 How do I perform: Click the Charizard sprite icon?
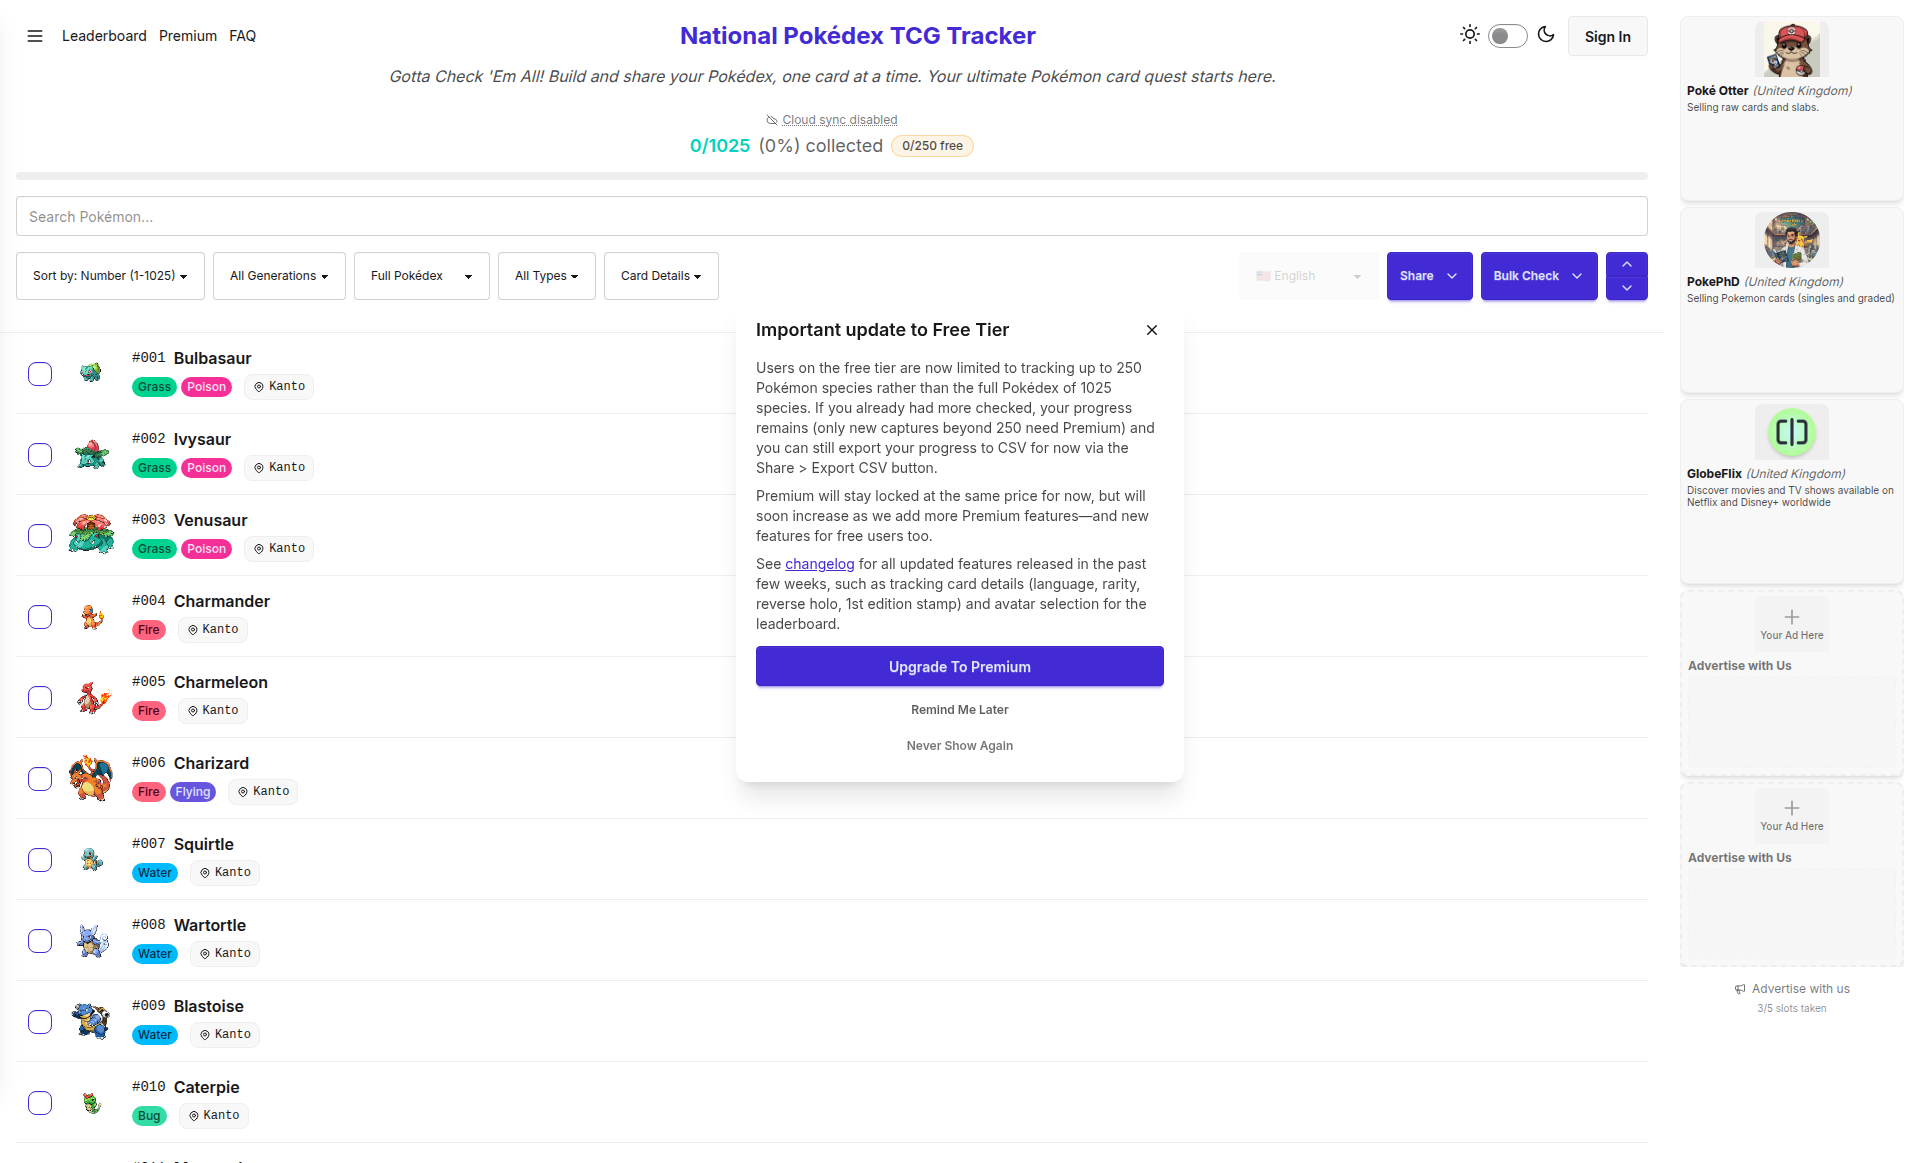click(x=91, y=778)
